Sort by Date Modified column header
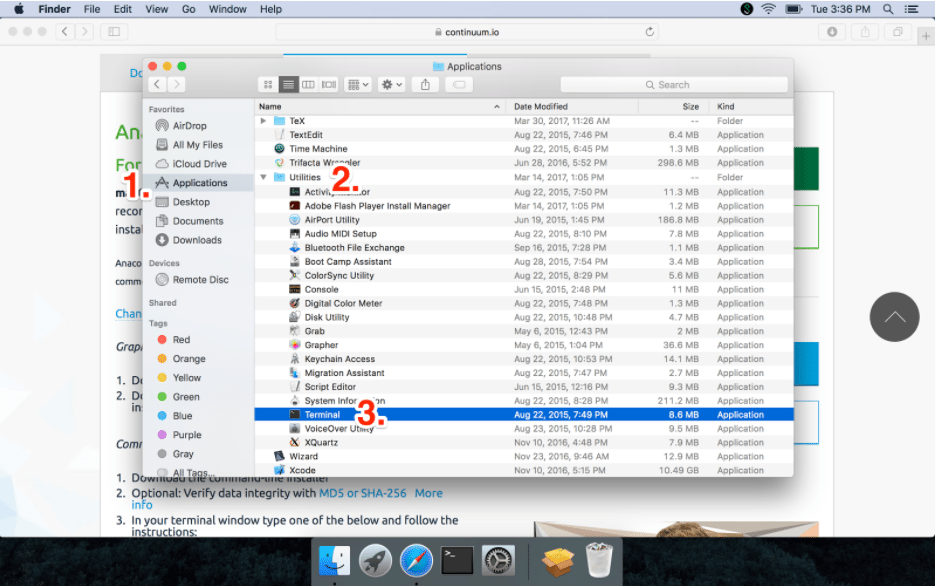936x586 pixels. click(572, 107)
